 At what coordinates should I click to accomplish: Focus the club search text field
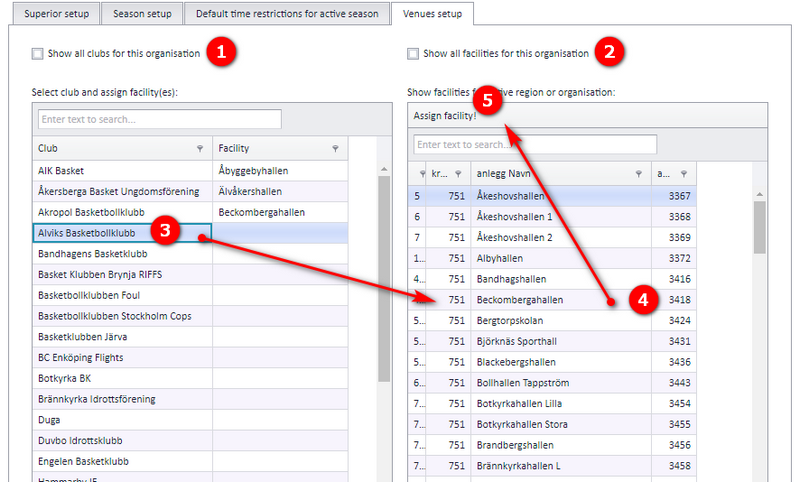pyautogui.click(x=160, y=119)
